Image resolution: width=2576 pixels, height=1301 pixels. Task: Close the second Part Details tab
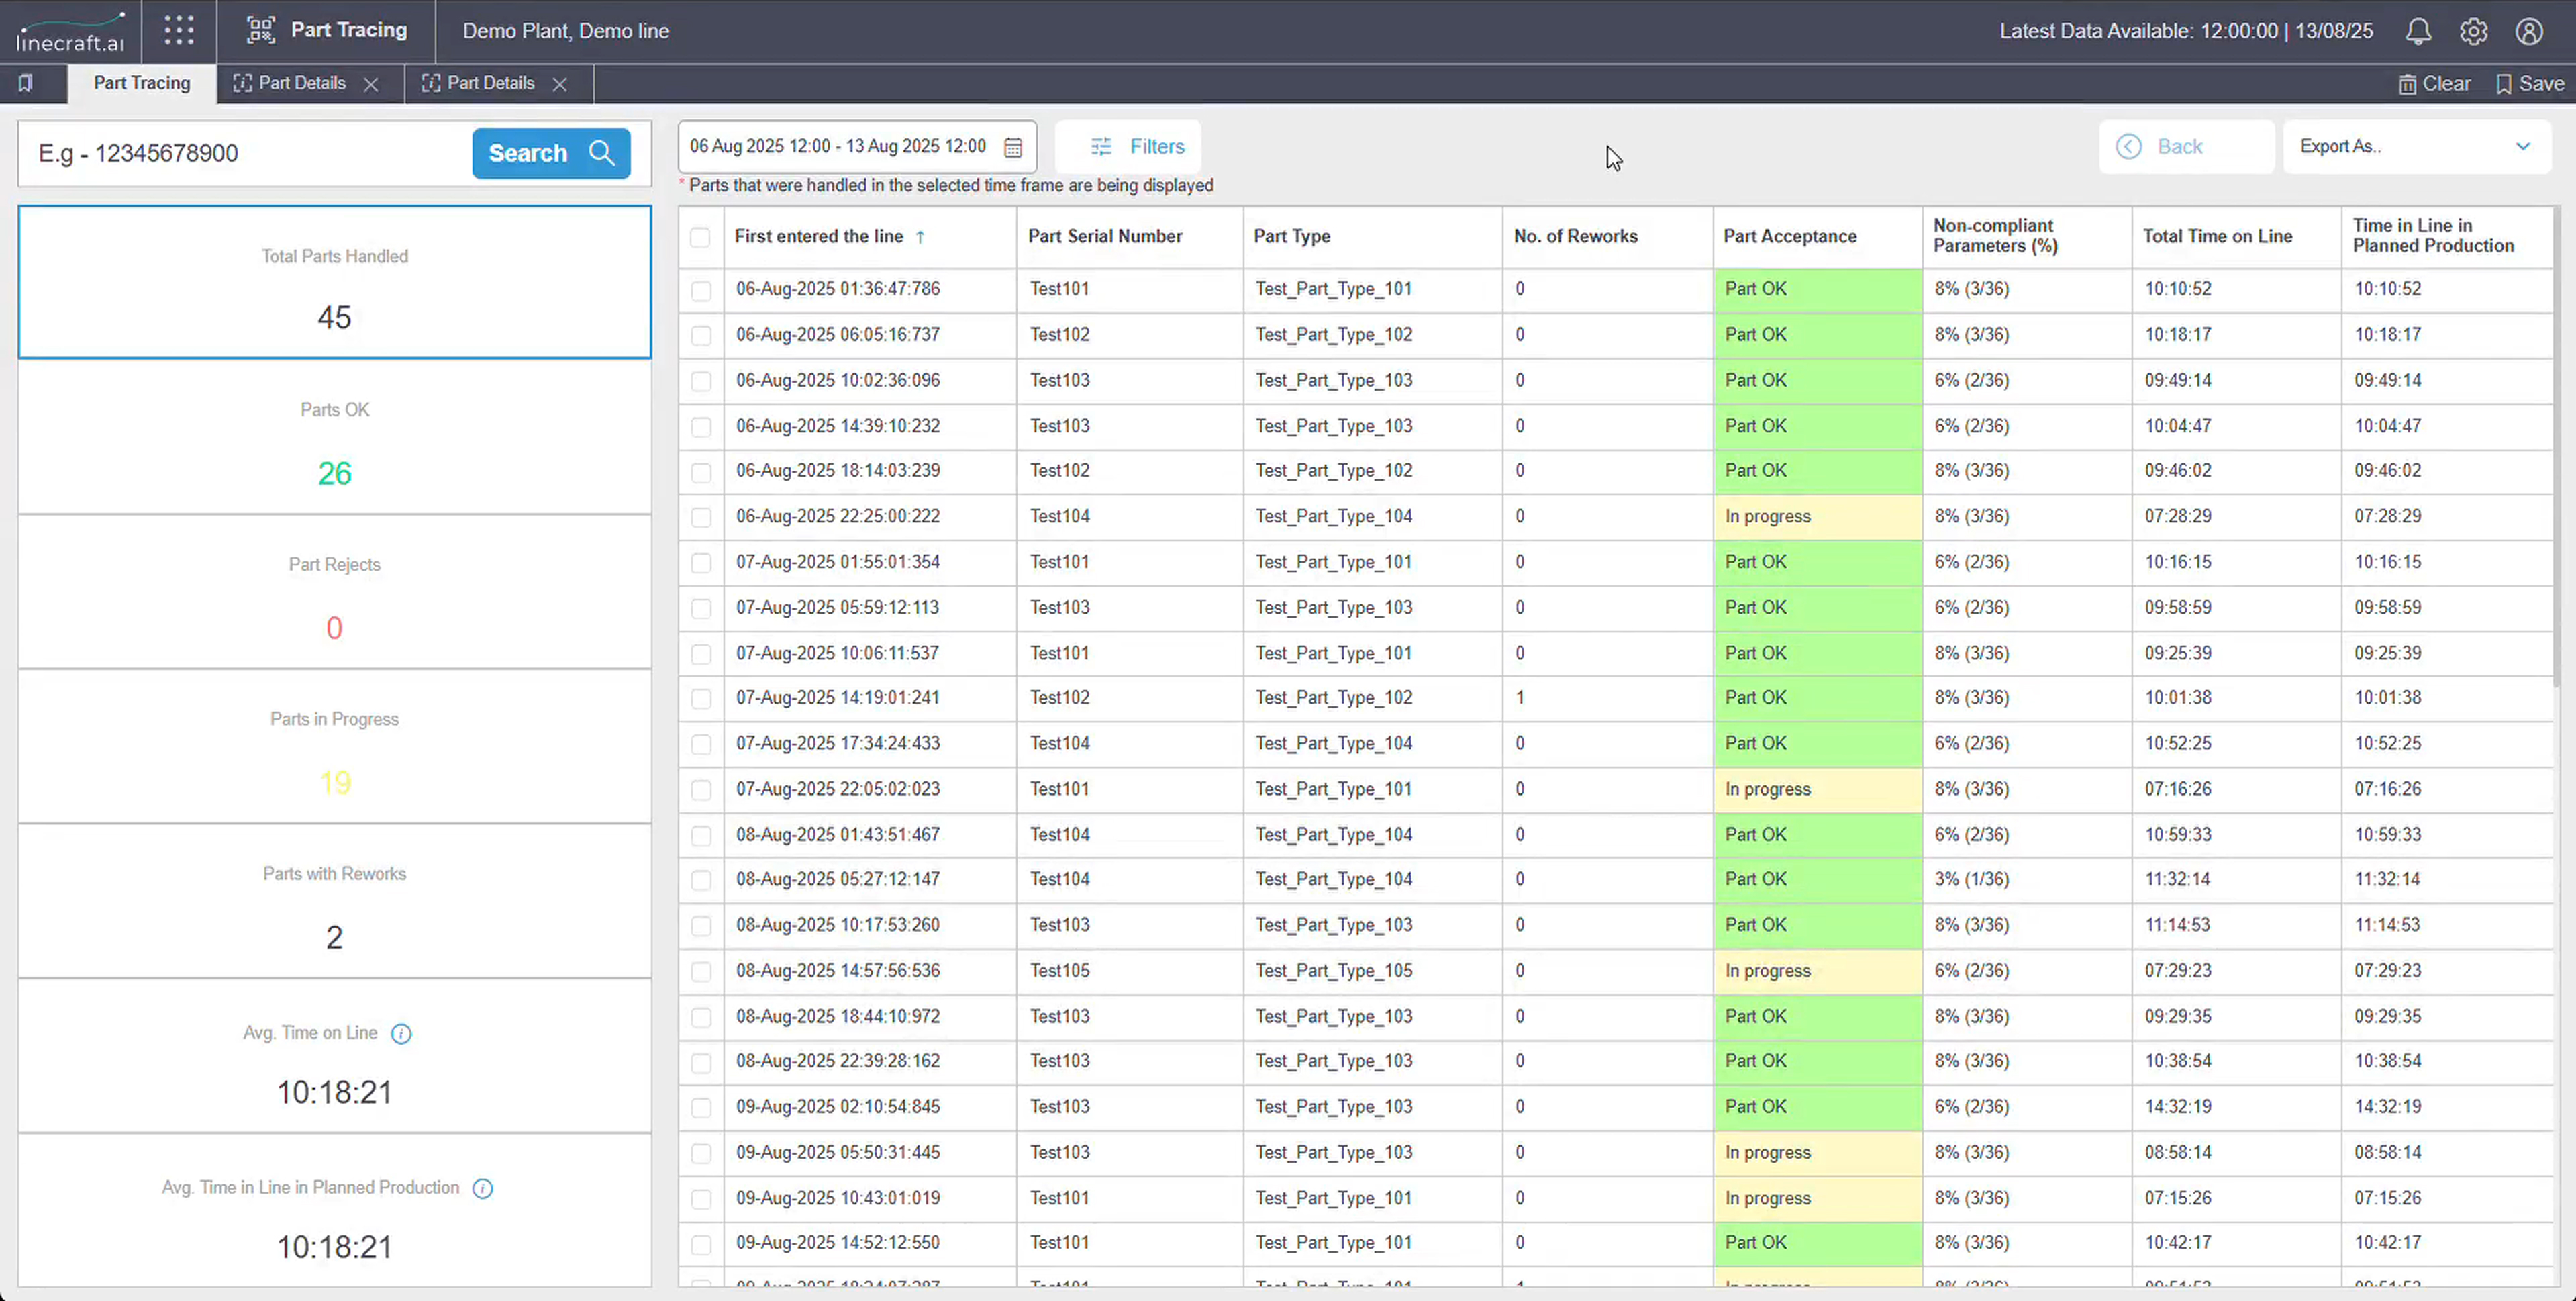click(x=560, y=84)
